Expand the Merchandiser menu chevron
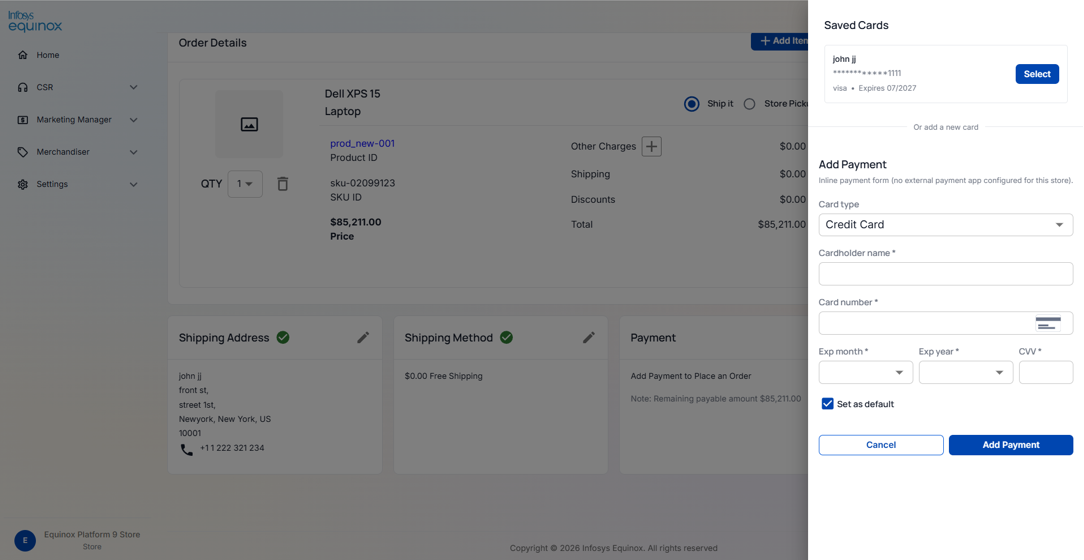The width and height of the screenshot is (1084, 560). [133, 152]
